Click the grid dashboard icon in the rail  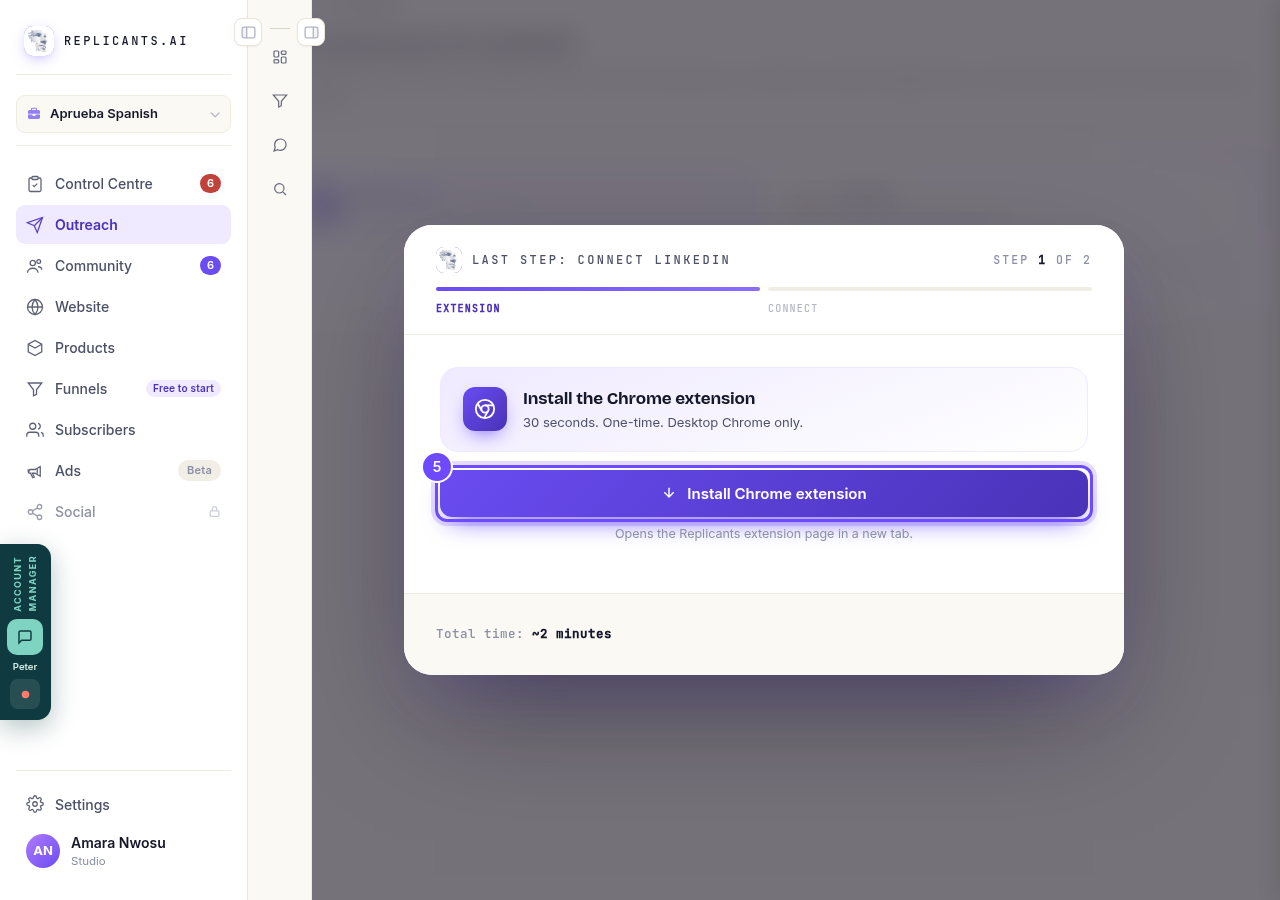(280, 57)
